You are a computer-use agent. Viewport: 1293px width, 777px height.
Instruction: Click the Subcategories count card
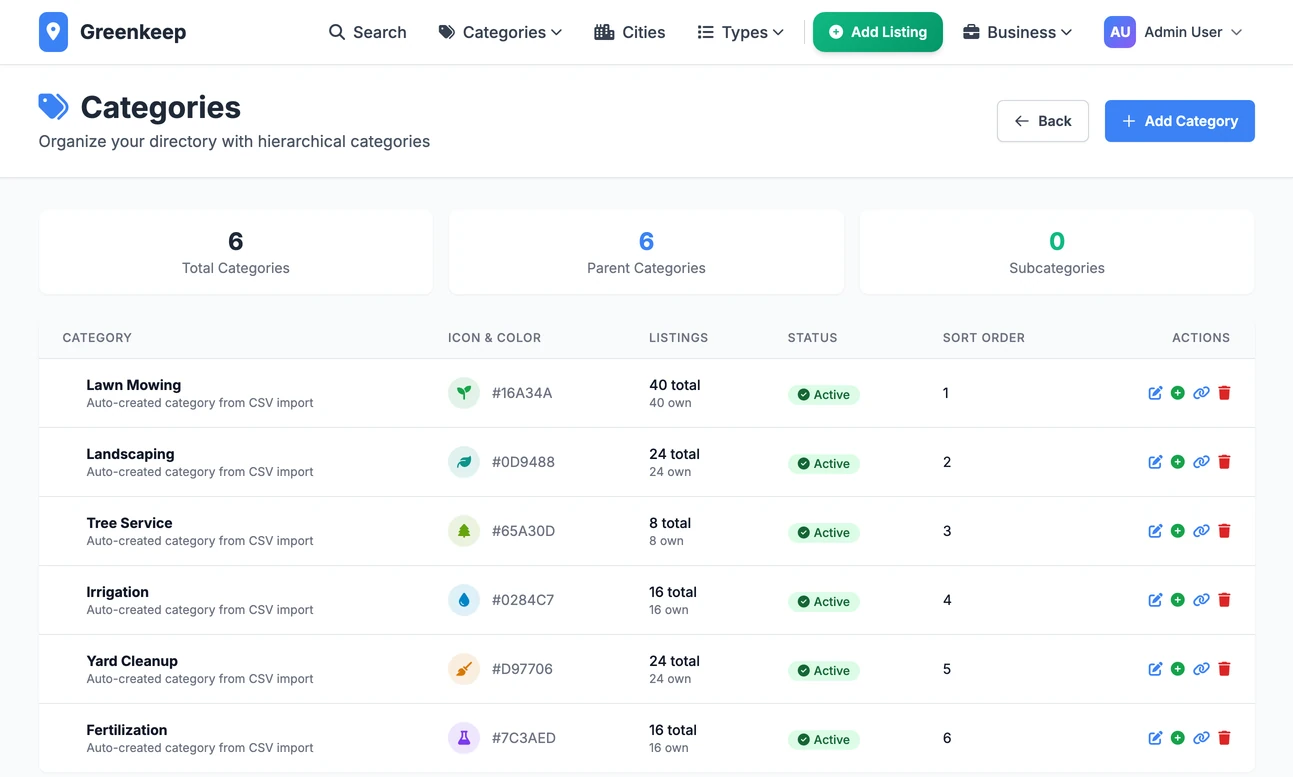point(1057,252)
